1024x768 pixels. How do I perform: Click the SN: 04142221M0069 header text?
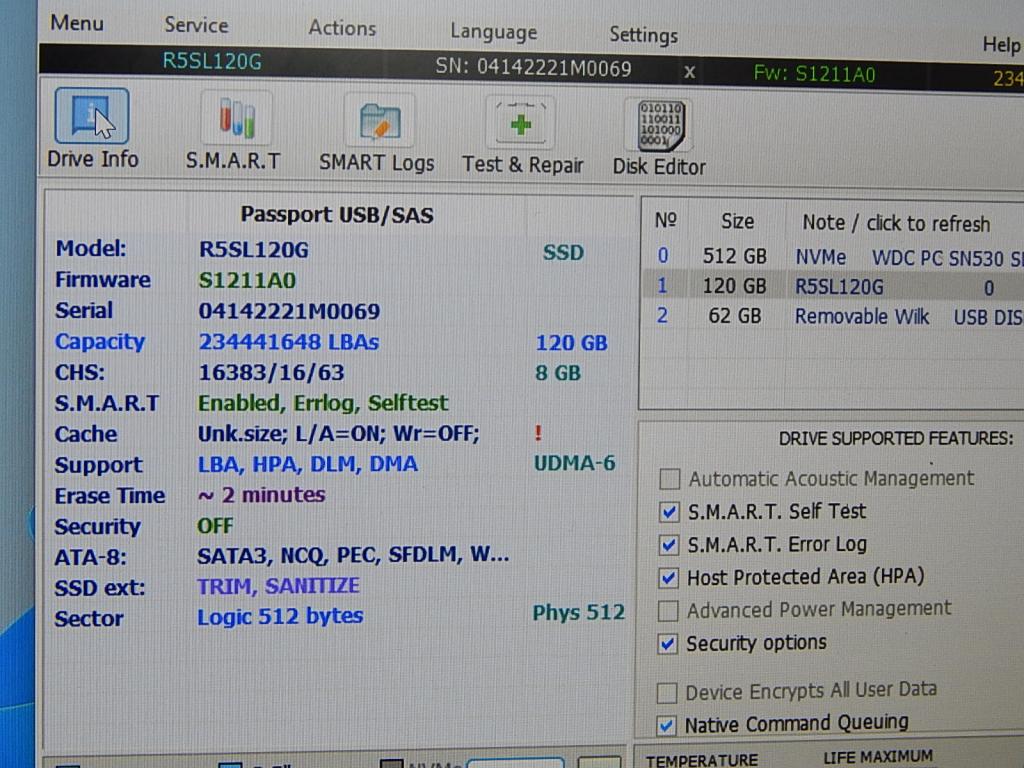coord(534,68)
